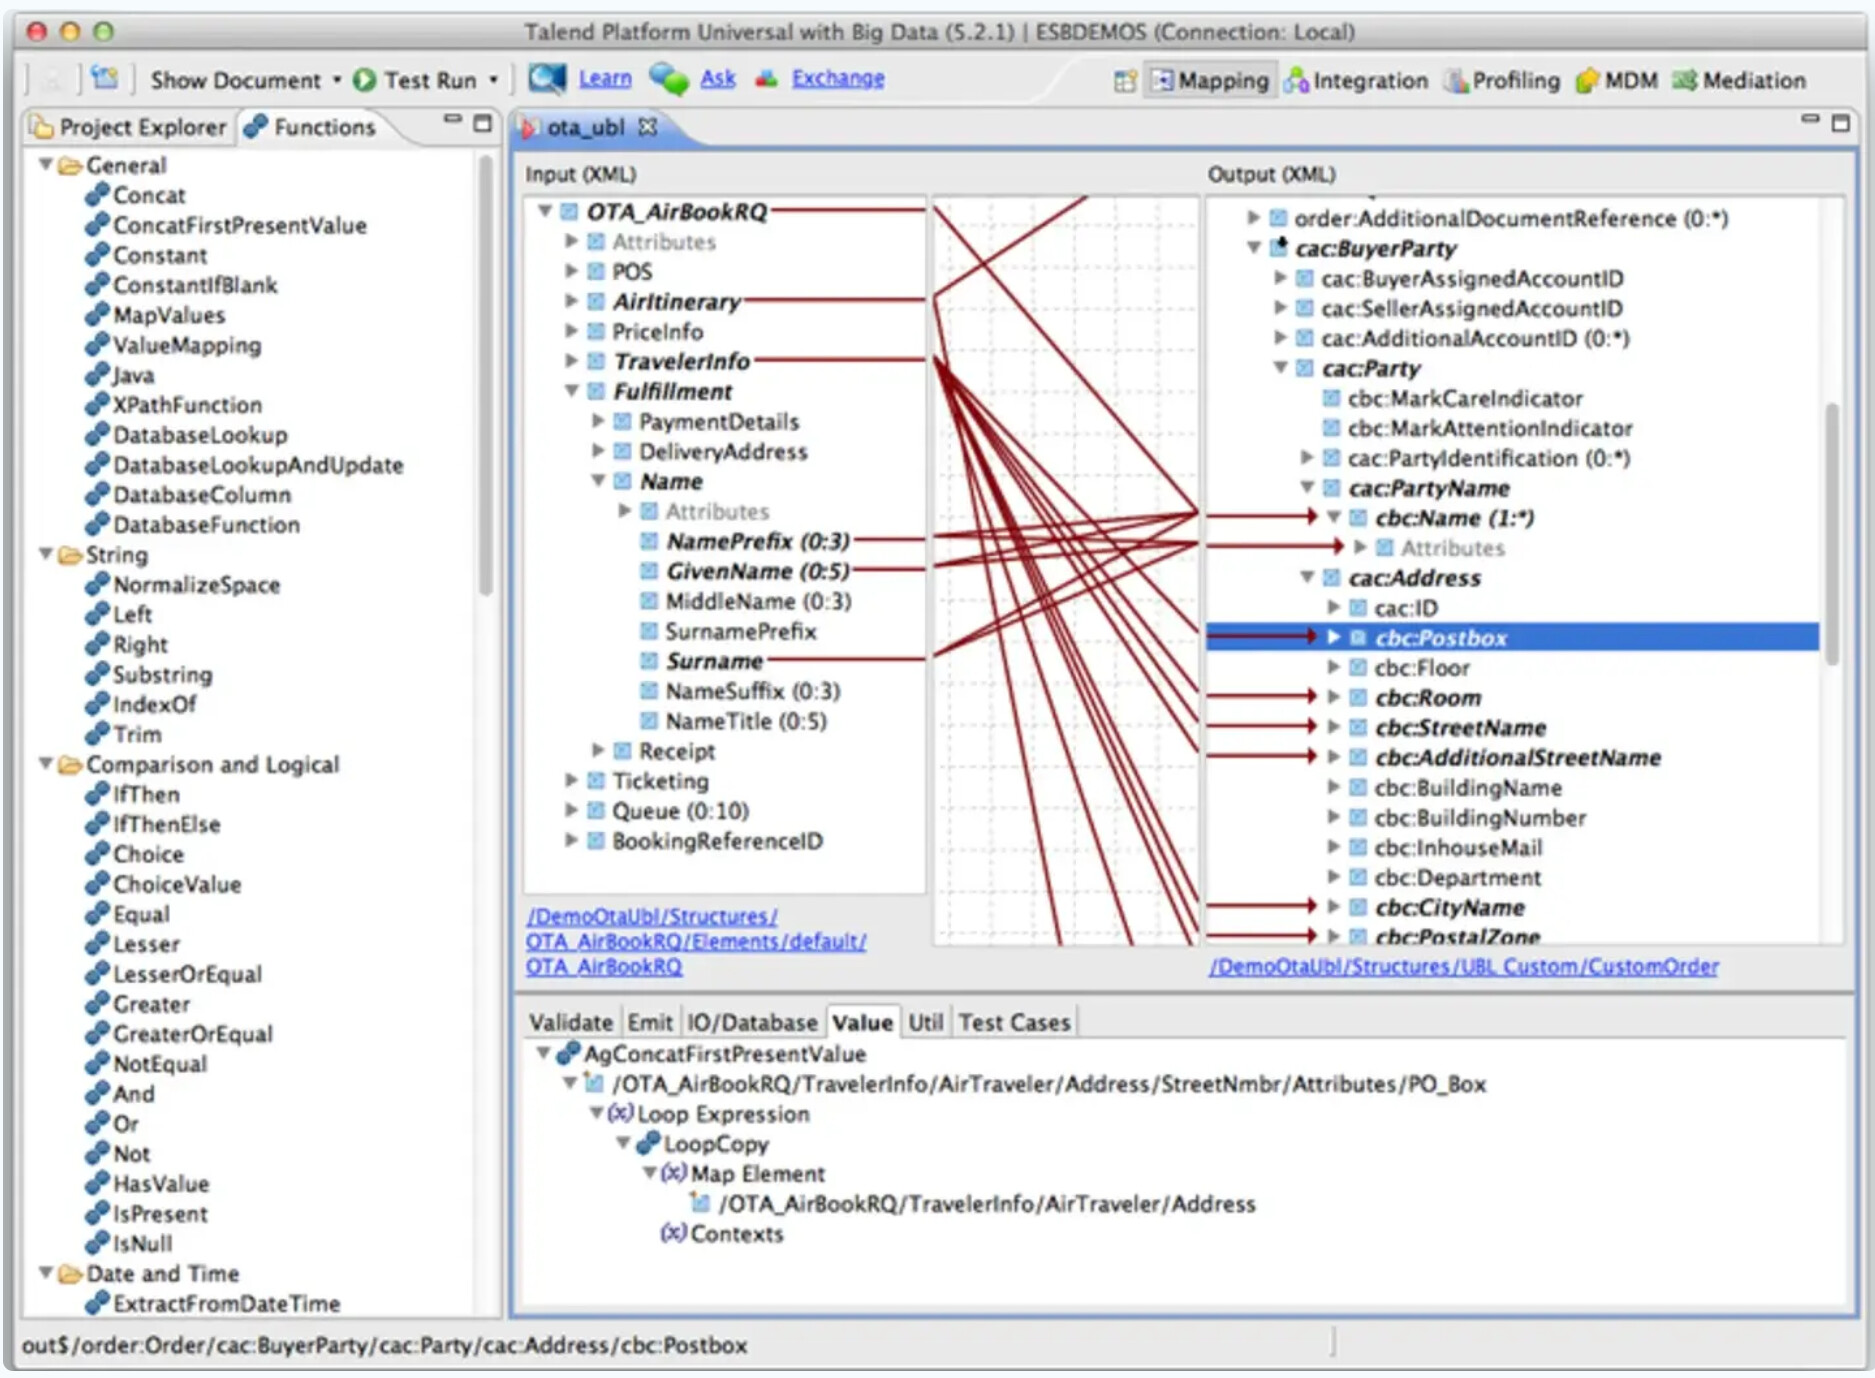Open the Util tab

pyautogui.click(x=926, y=1022)
